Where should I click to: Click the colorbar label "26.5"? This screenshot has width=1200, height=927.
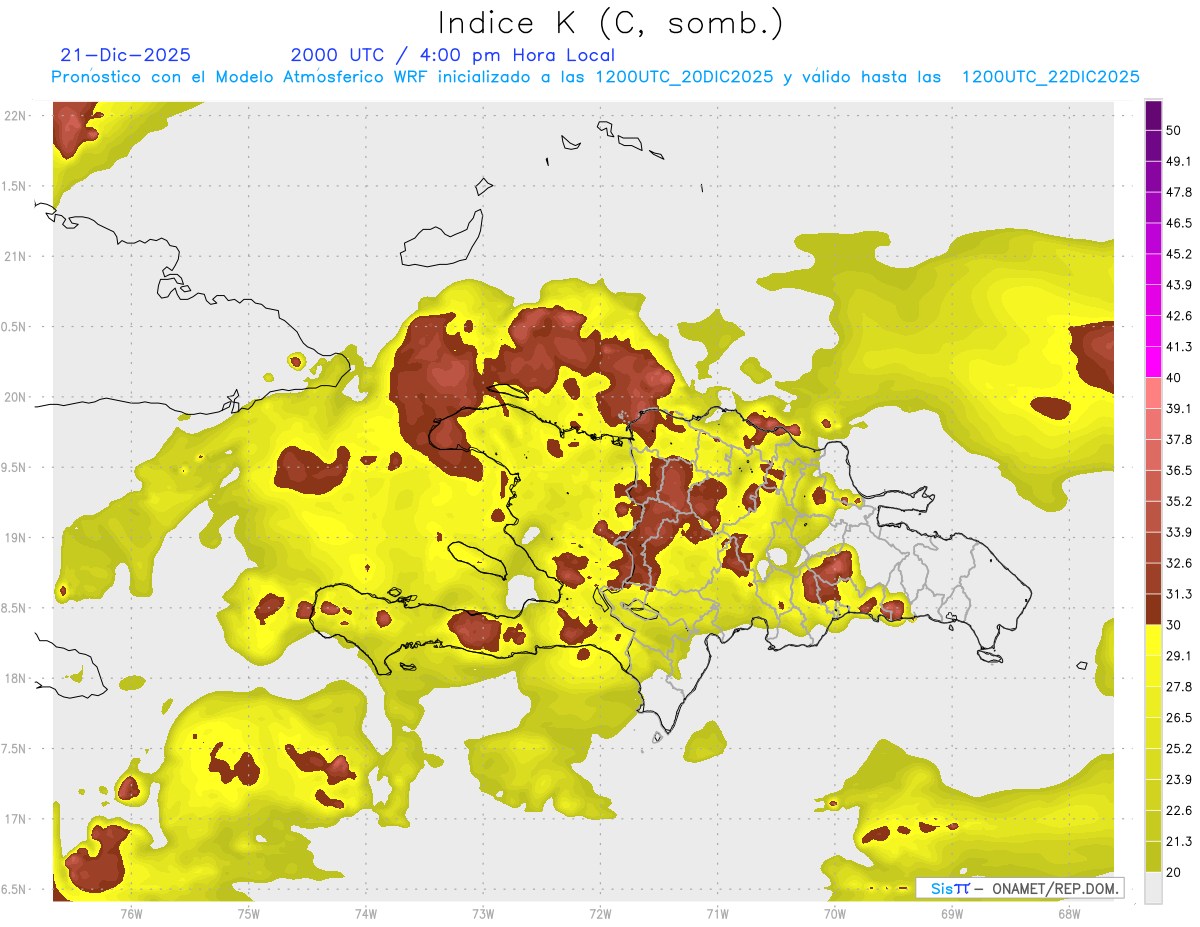click(1179, 717)
